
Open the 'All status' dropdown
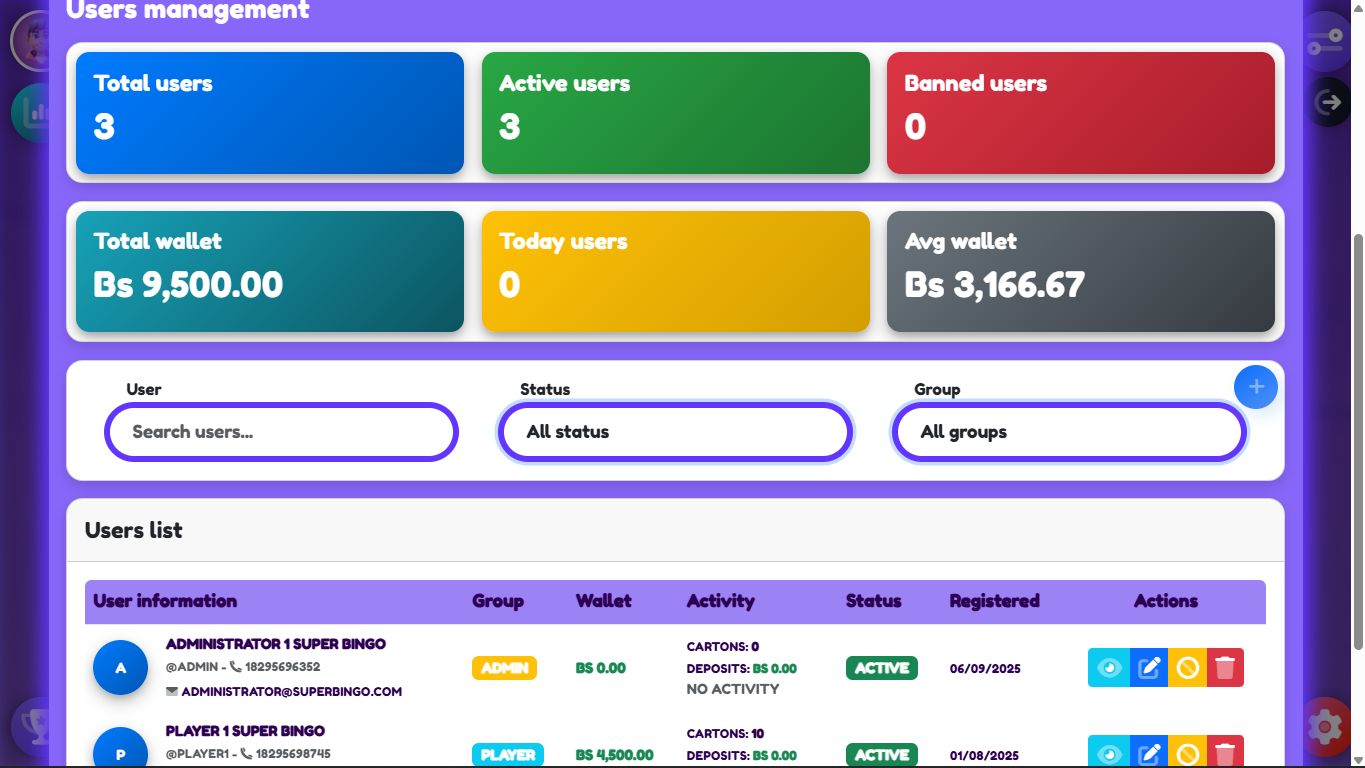pos(675,432)
